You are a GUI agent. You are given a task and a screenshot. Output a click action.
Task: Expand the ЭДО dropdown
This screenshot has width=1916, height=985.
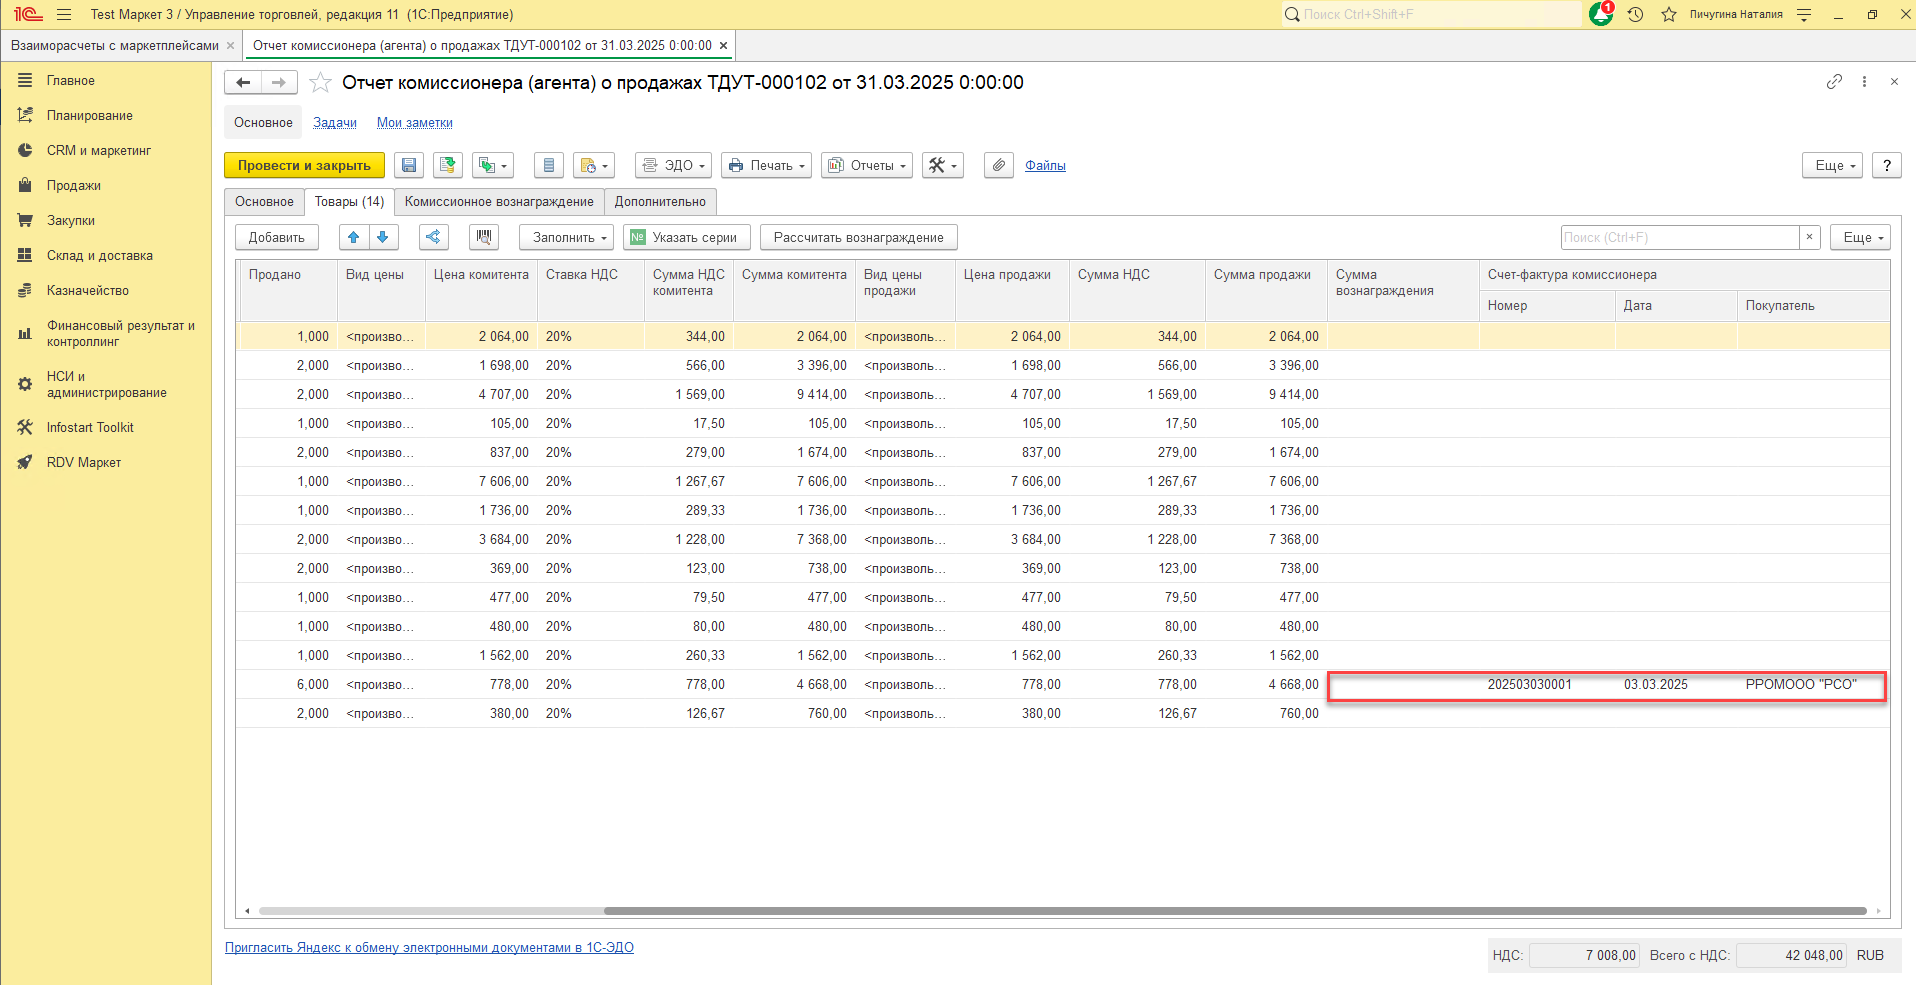coord(673,166)
